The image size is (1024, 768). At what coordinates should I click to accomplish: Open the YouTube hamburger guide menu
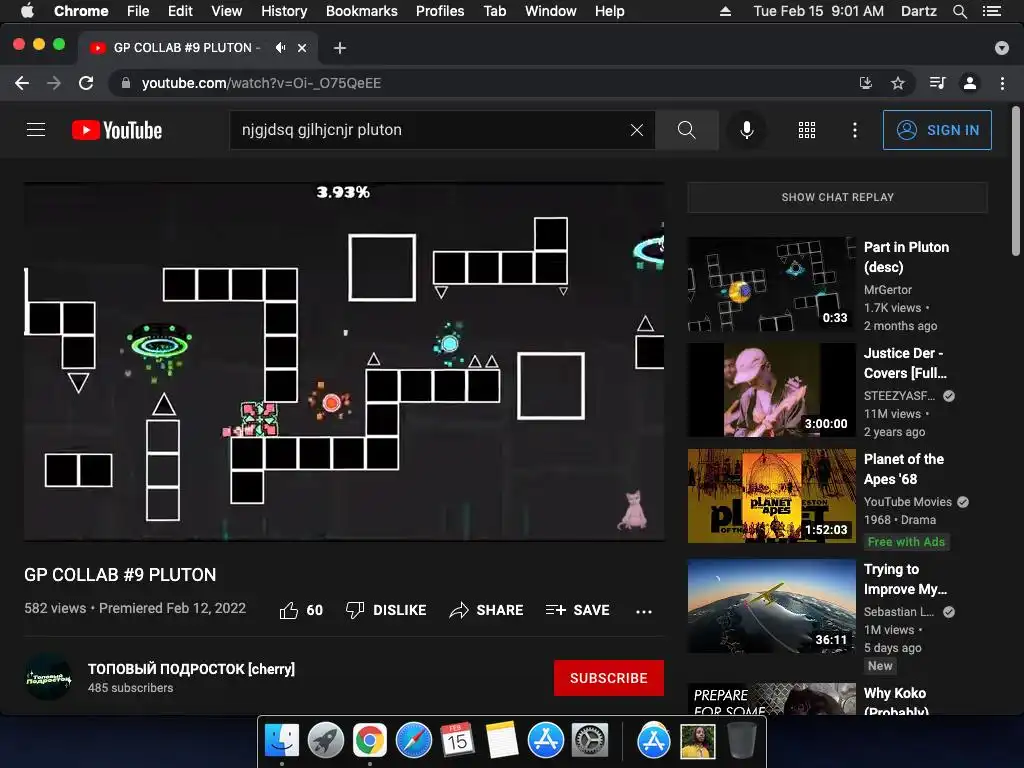(36, 130)
